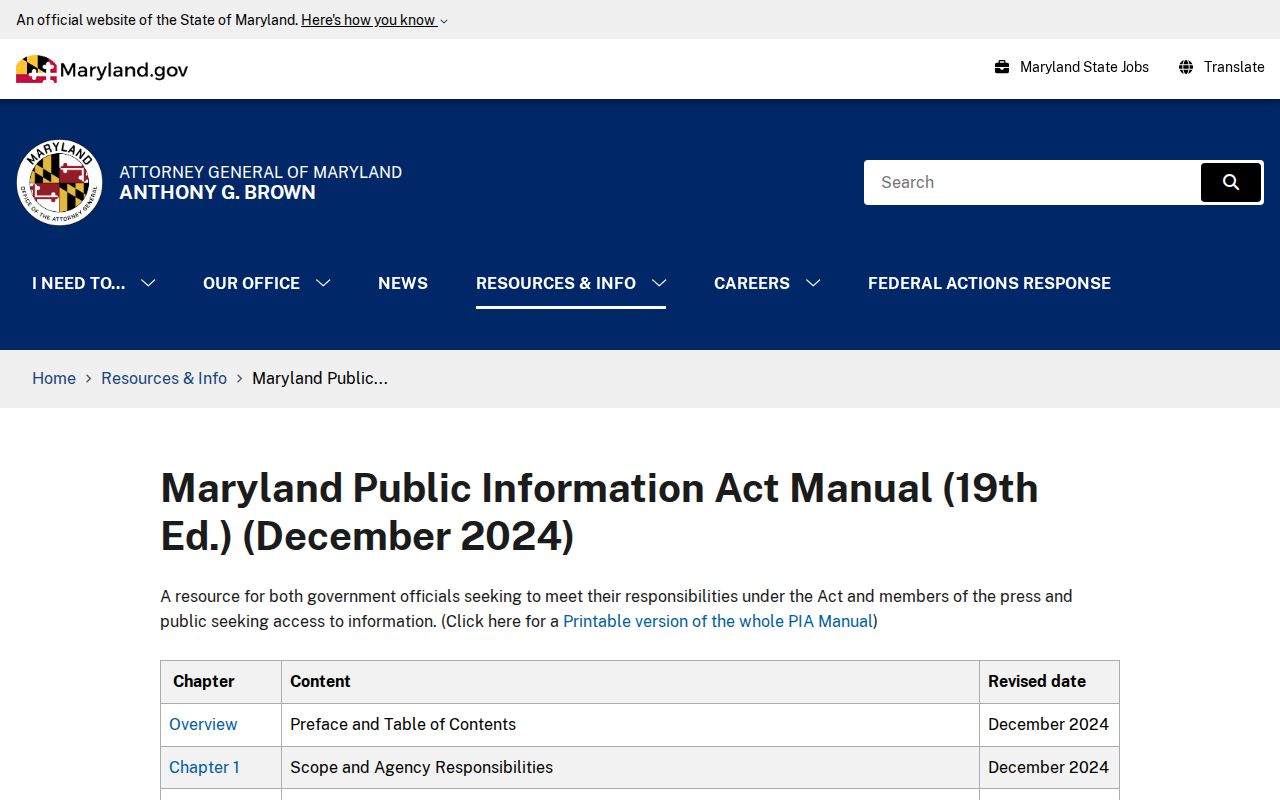Viewport: 1280px width, 800px height.
Task: Expand chevron next to I NEED TO...
Action: [148, 283]
